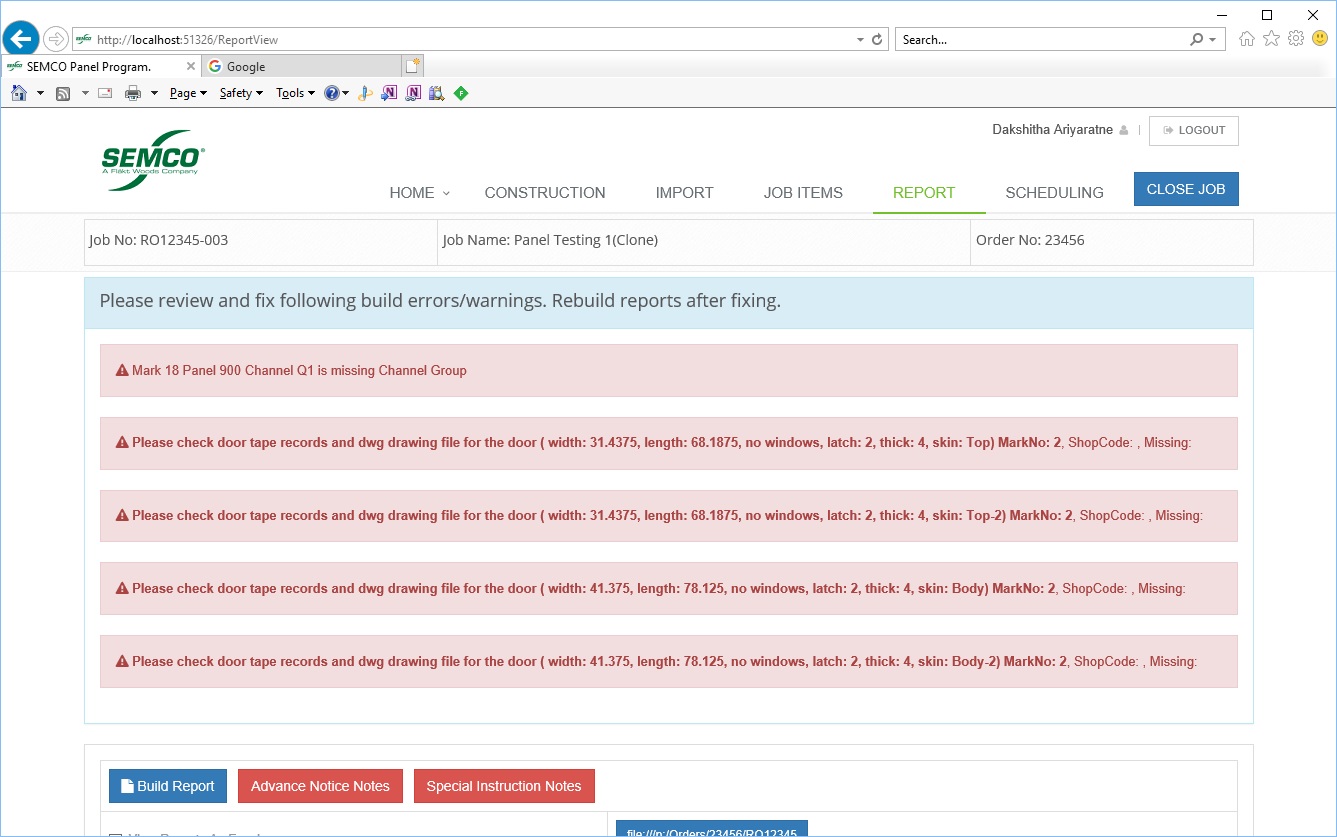Click into the browser Search box
Viewport: 1337px width, 837px height.
click(x=1040, y=40)
